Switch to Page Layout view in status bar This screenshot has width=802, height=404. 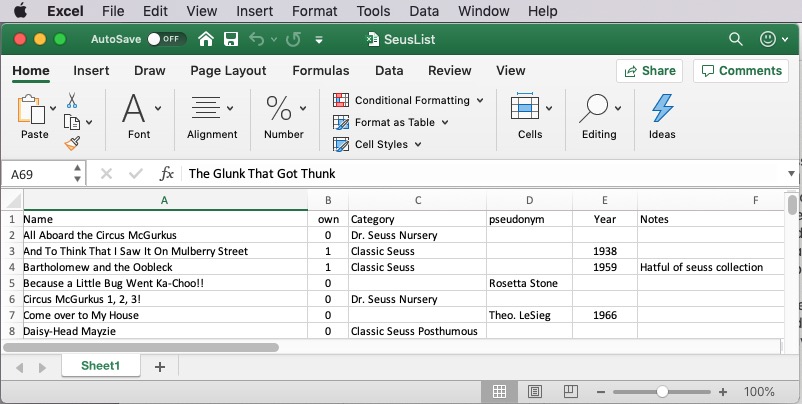point(534,392)
